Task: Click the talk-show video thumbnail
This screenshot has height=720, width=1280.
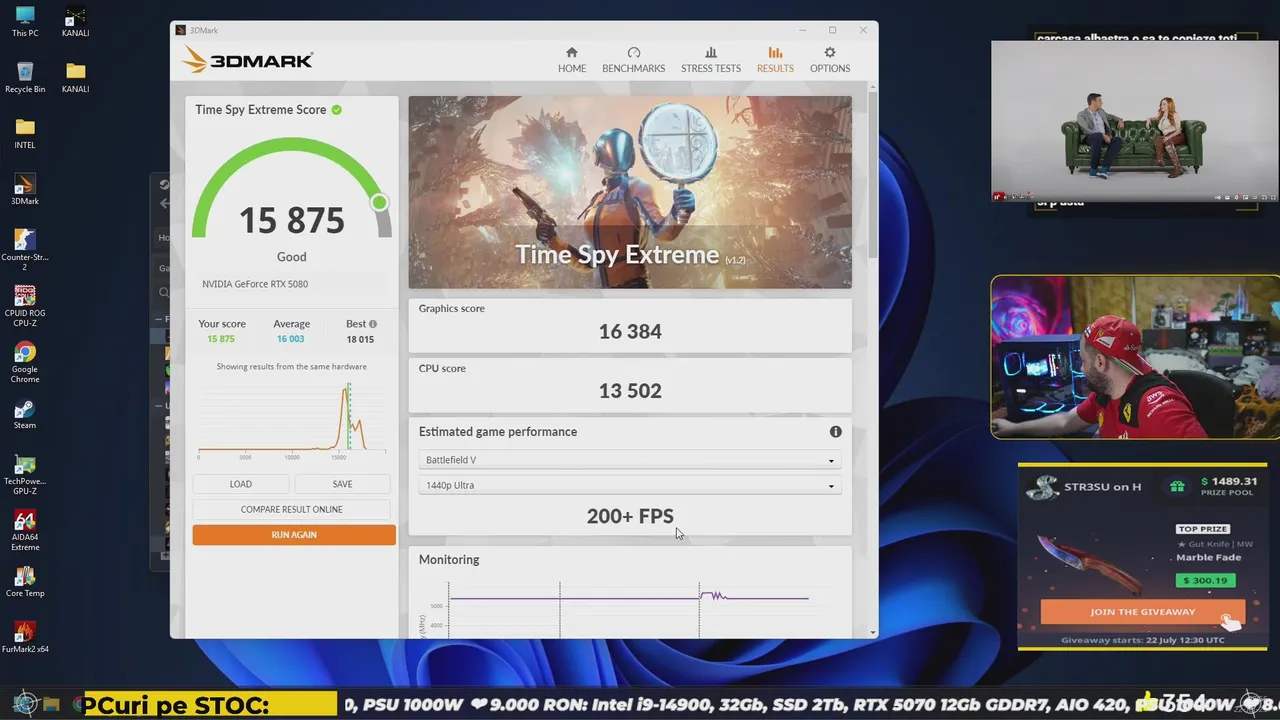Action: pos(1134,121)
